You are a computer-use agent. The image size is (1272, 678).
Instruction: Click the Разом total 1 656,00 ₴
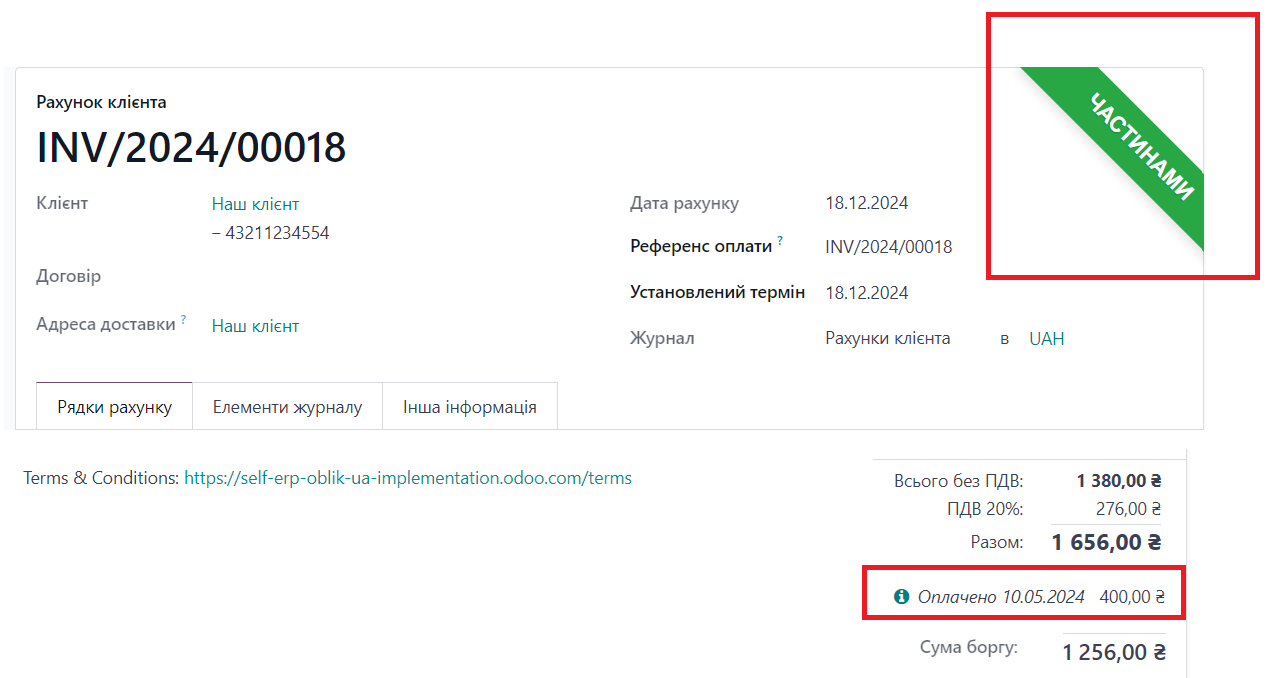click(x=1106, y=543)
